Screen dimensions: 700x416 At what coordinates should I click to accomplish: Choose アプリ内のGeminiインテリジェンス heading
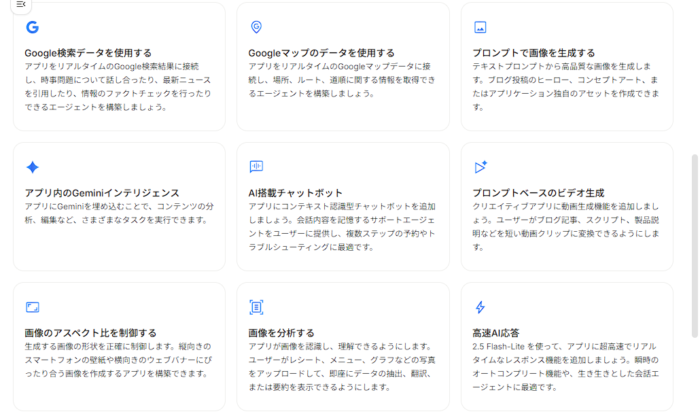[102, 193]
